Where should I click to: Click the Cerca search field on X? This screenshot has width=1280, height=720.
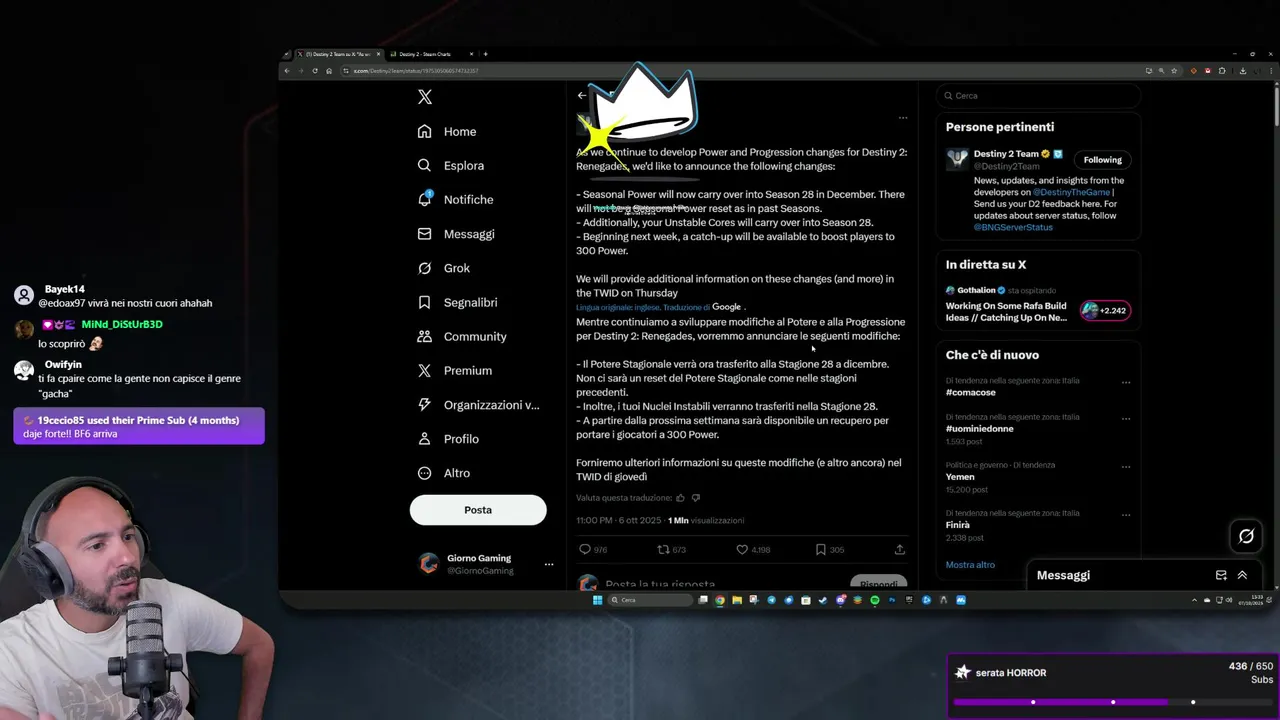pyautogui.click(x=1040, y=96)
